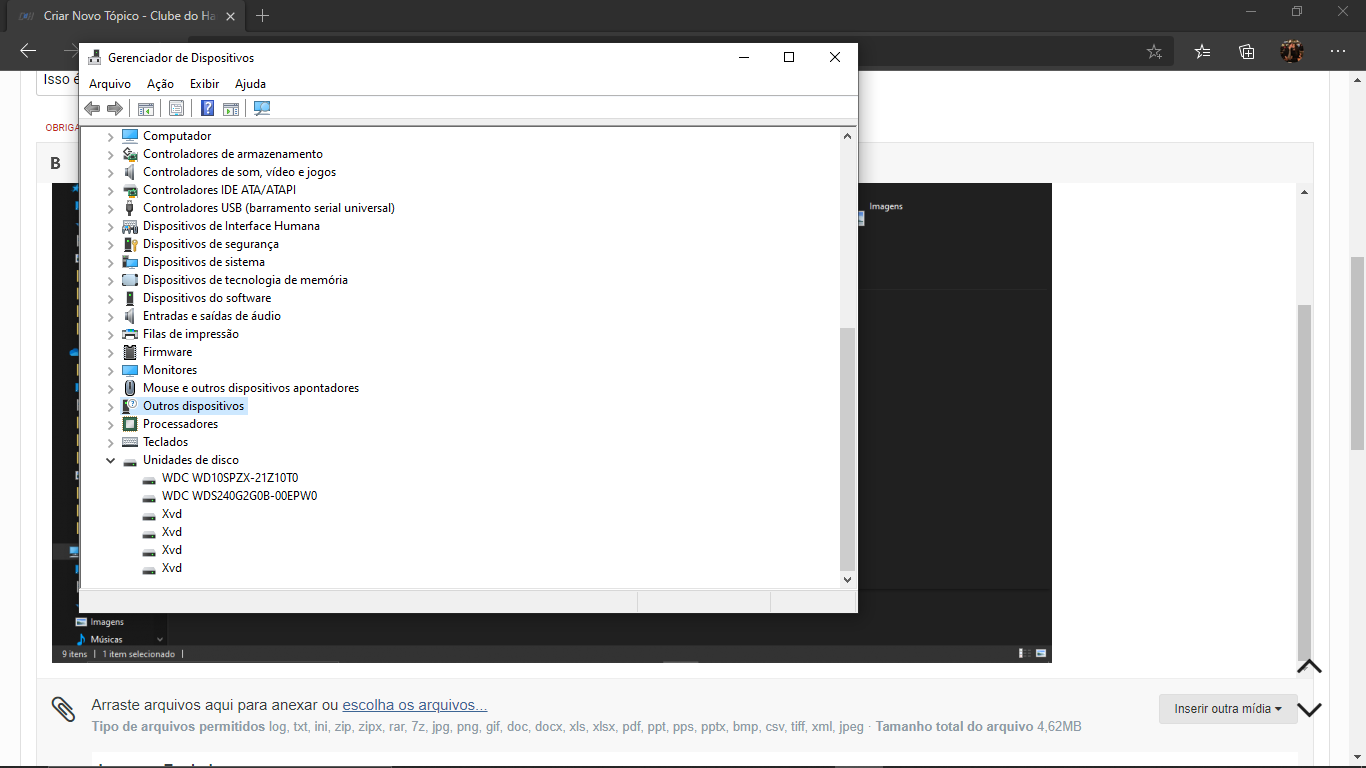Click the Teclados keyboard icon
The width and height of the screenshot is (1366, 768).
point(130,442)
